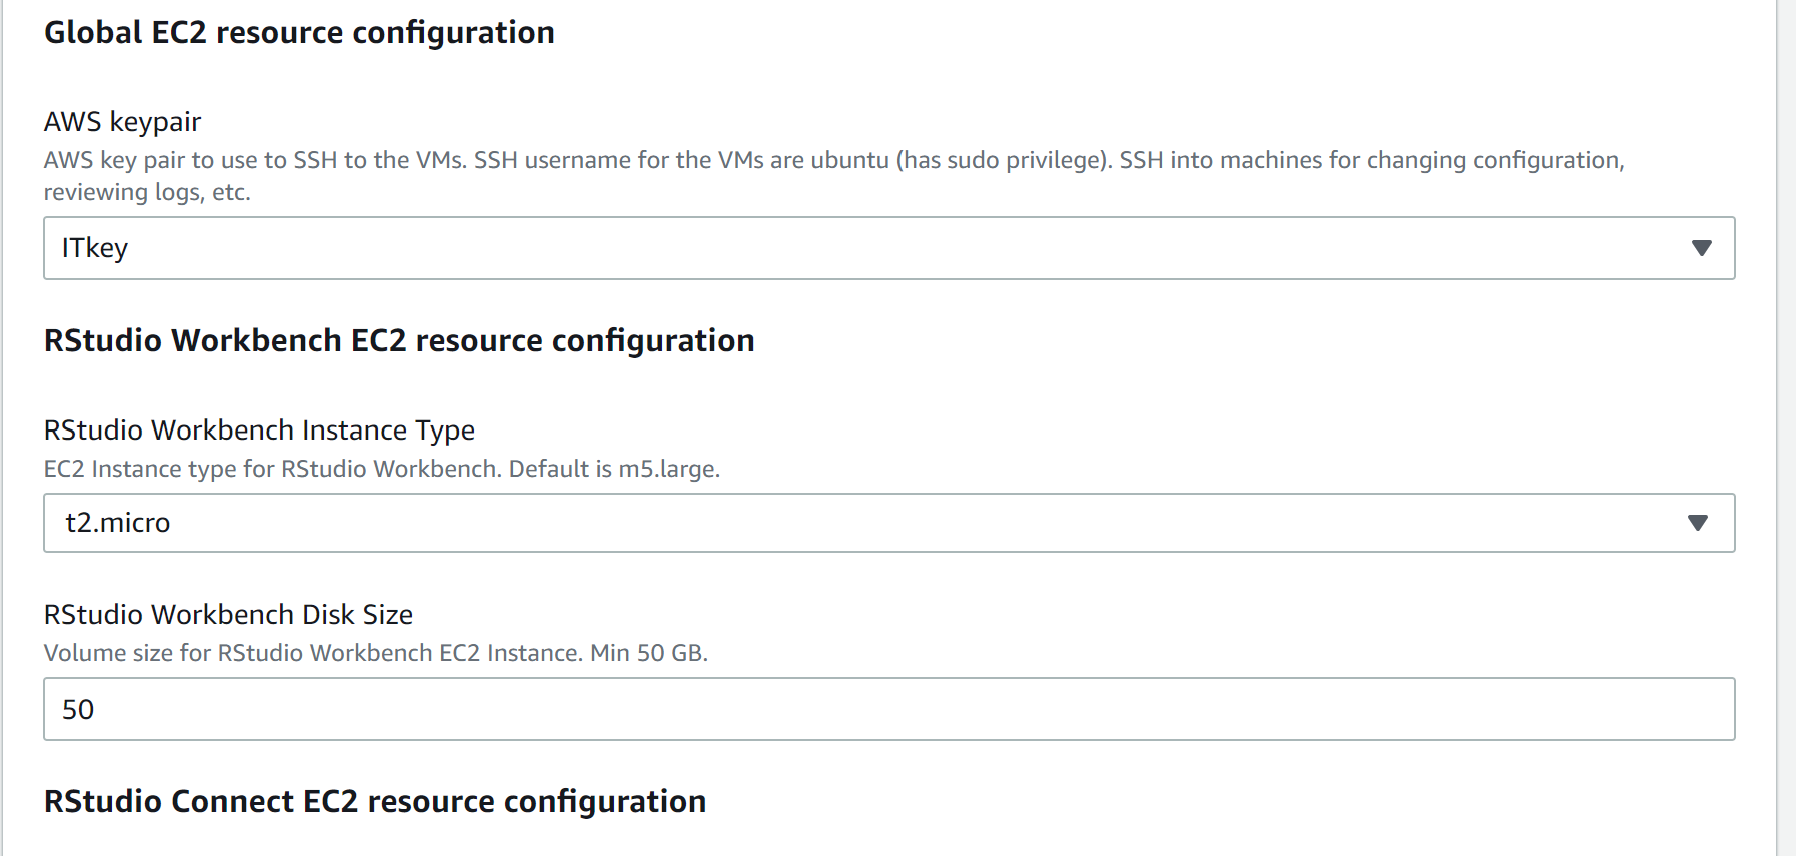The image size is (1796, 856).
Task: Click the RStudio Workbench EC2 resource configuration heading
Action: [x=398, y=340]
